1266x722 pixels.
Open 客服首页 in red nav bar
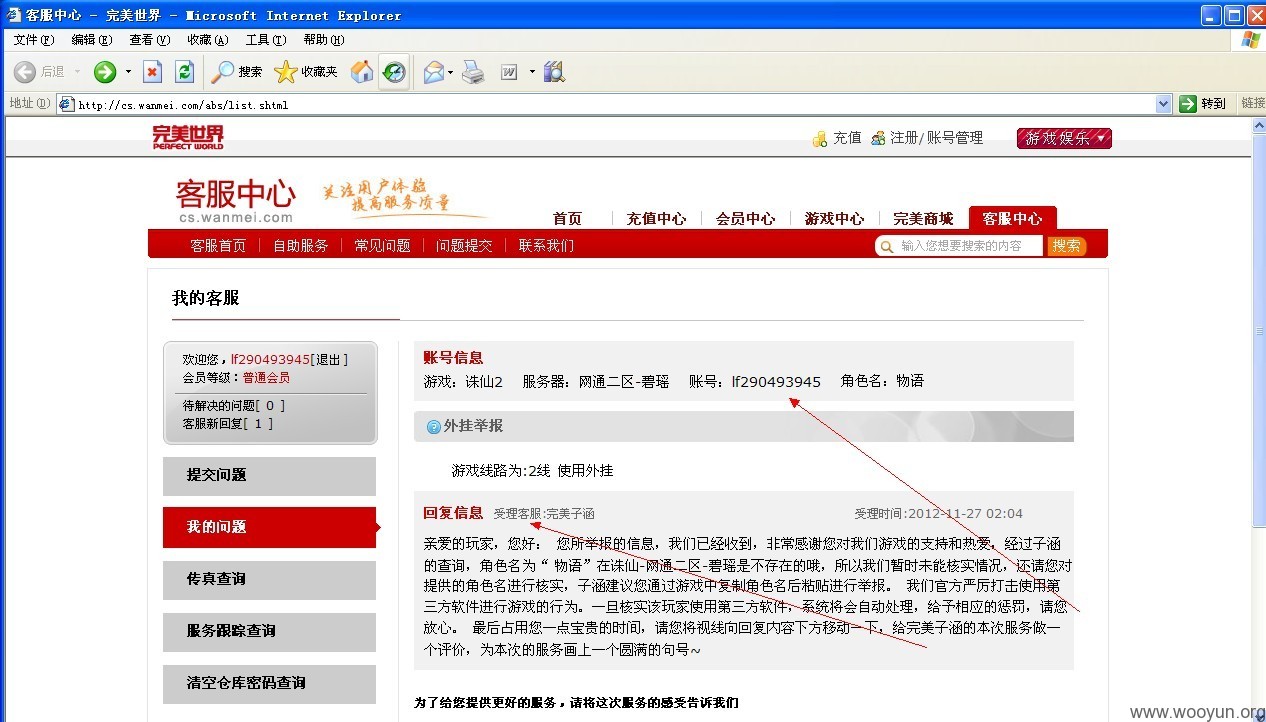click(218, 245)
